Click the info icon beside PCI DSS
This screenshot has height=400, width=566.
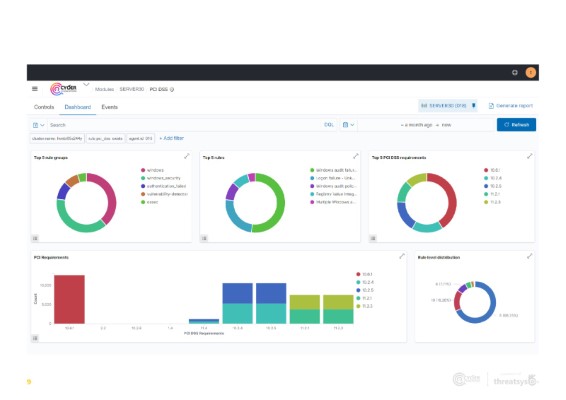(172, 90)
